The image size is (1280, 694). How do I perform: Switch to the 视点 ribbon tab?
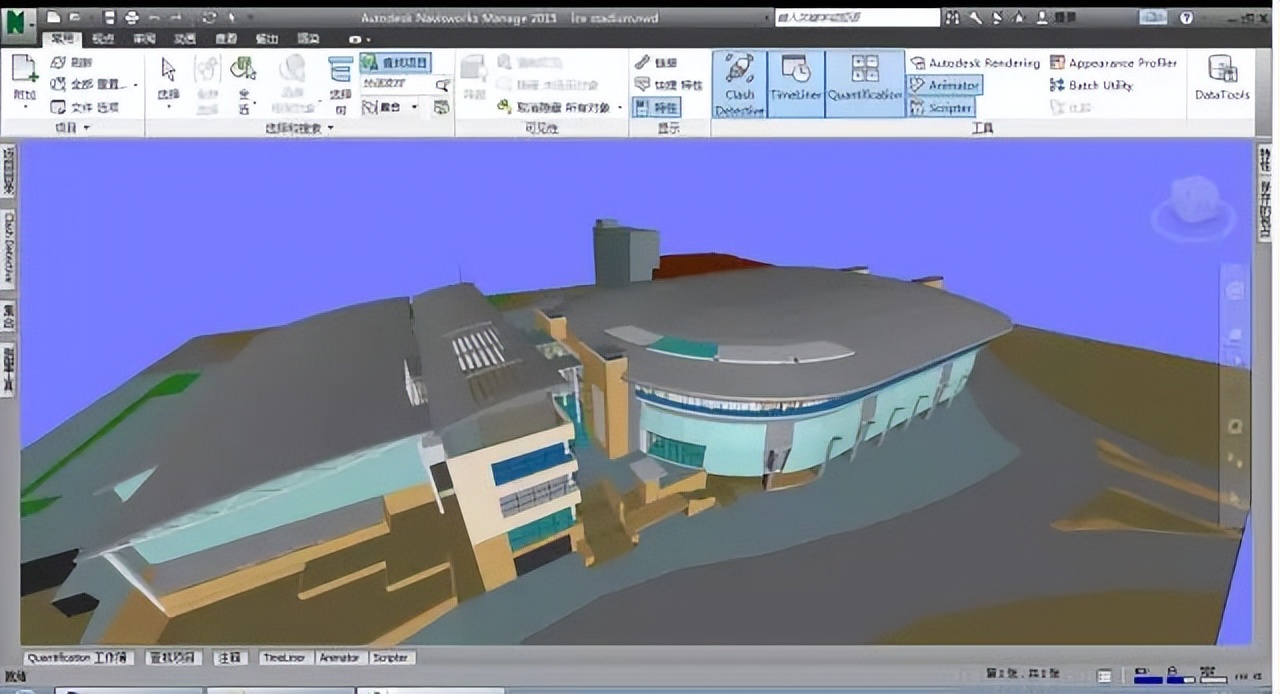click(x=105, y=38)
